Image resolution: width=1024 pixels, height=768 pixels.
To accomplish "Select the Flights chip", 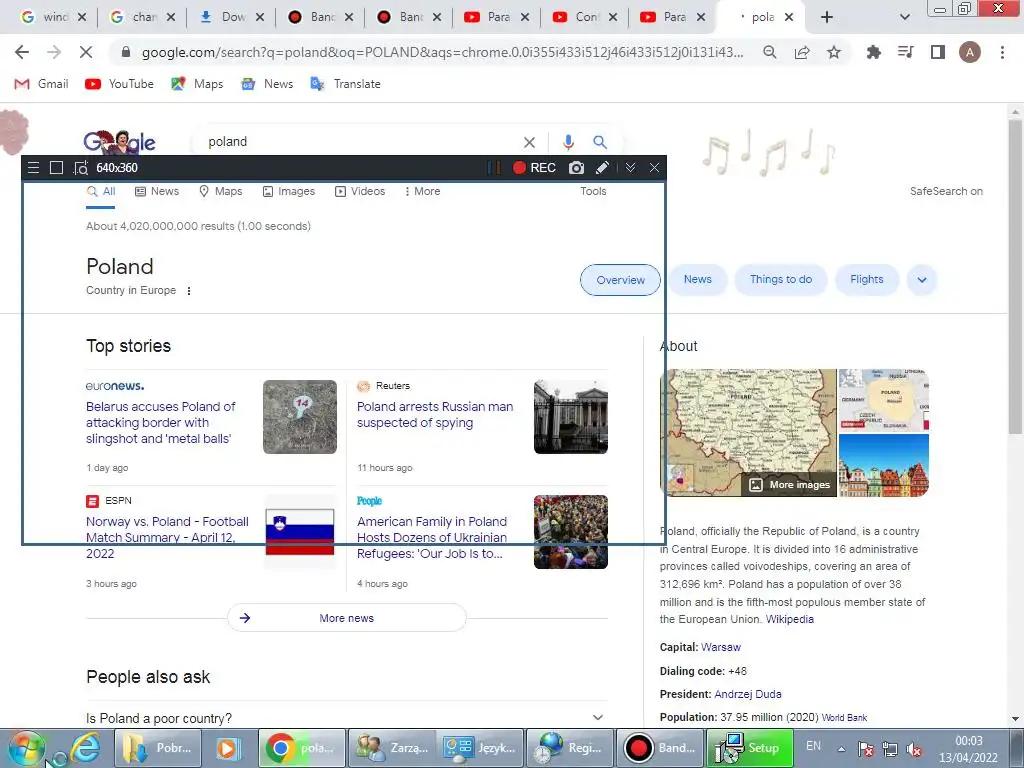I will pyautogui.click(x=867, y=280).
